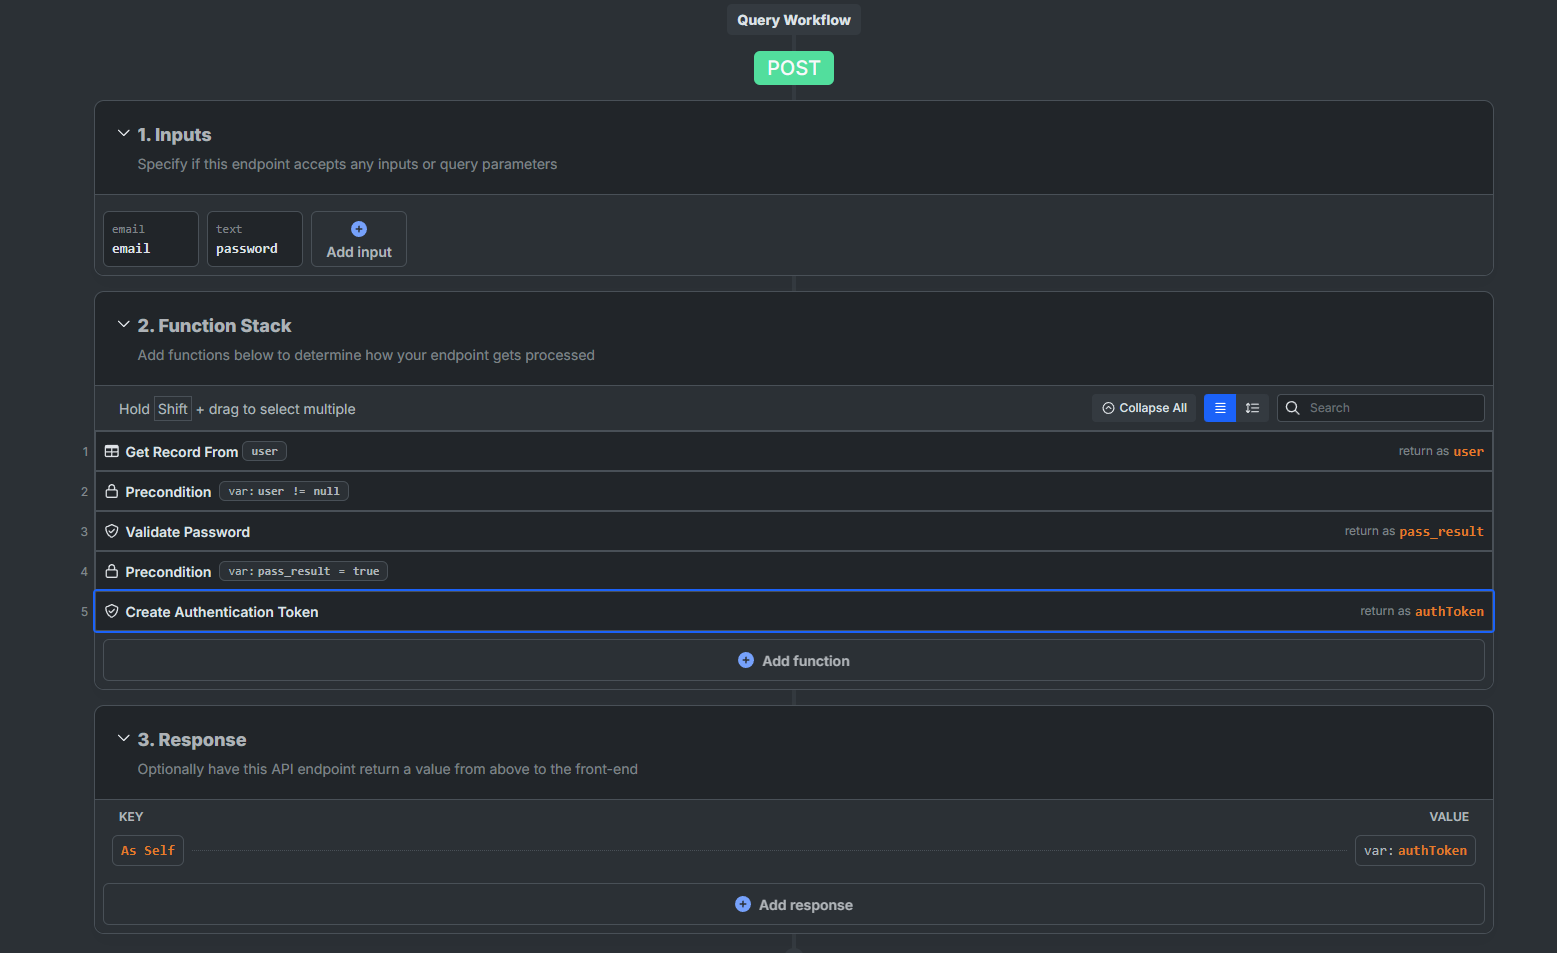
Task: Open the Create Authentication Token step name
Action: point(222,612)
